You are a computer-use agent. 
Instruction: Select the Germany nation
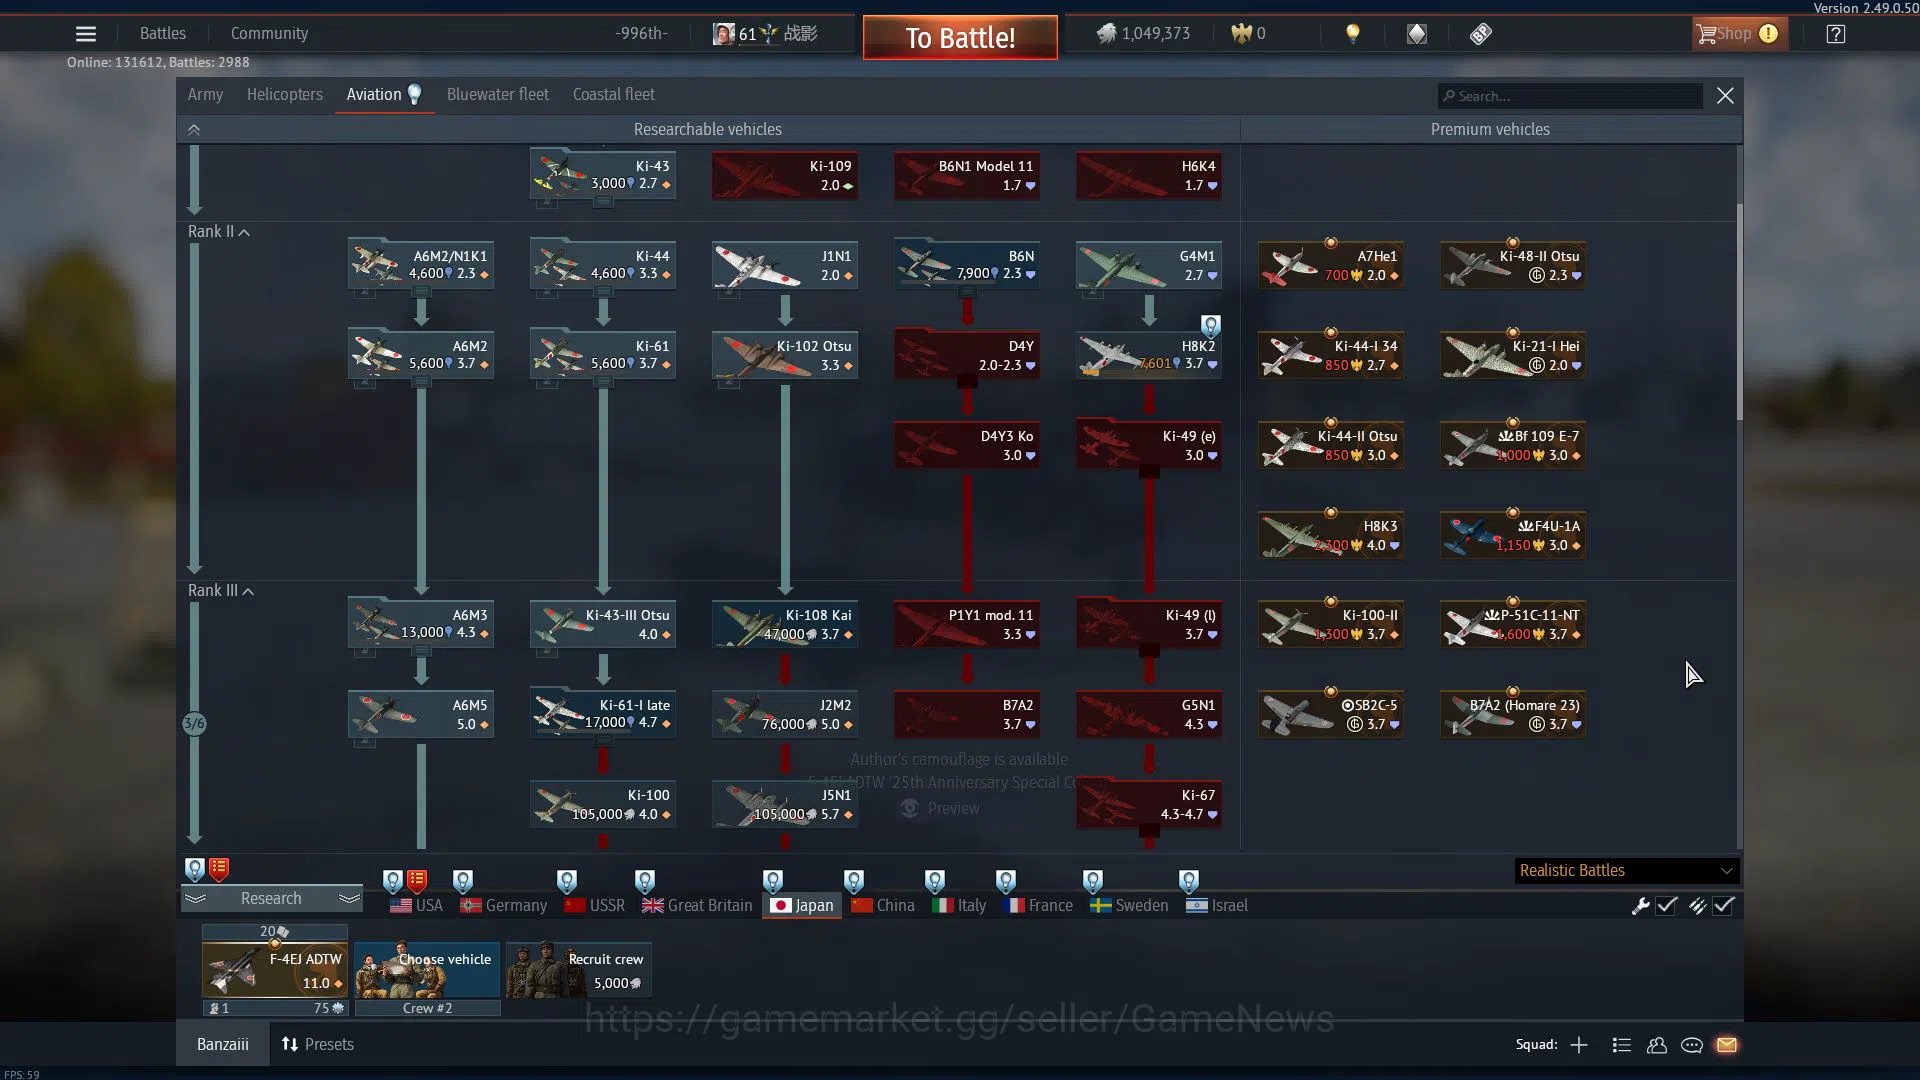pyautogui.click(x=504, y=906)
